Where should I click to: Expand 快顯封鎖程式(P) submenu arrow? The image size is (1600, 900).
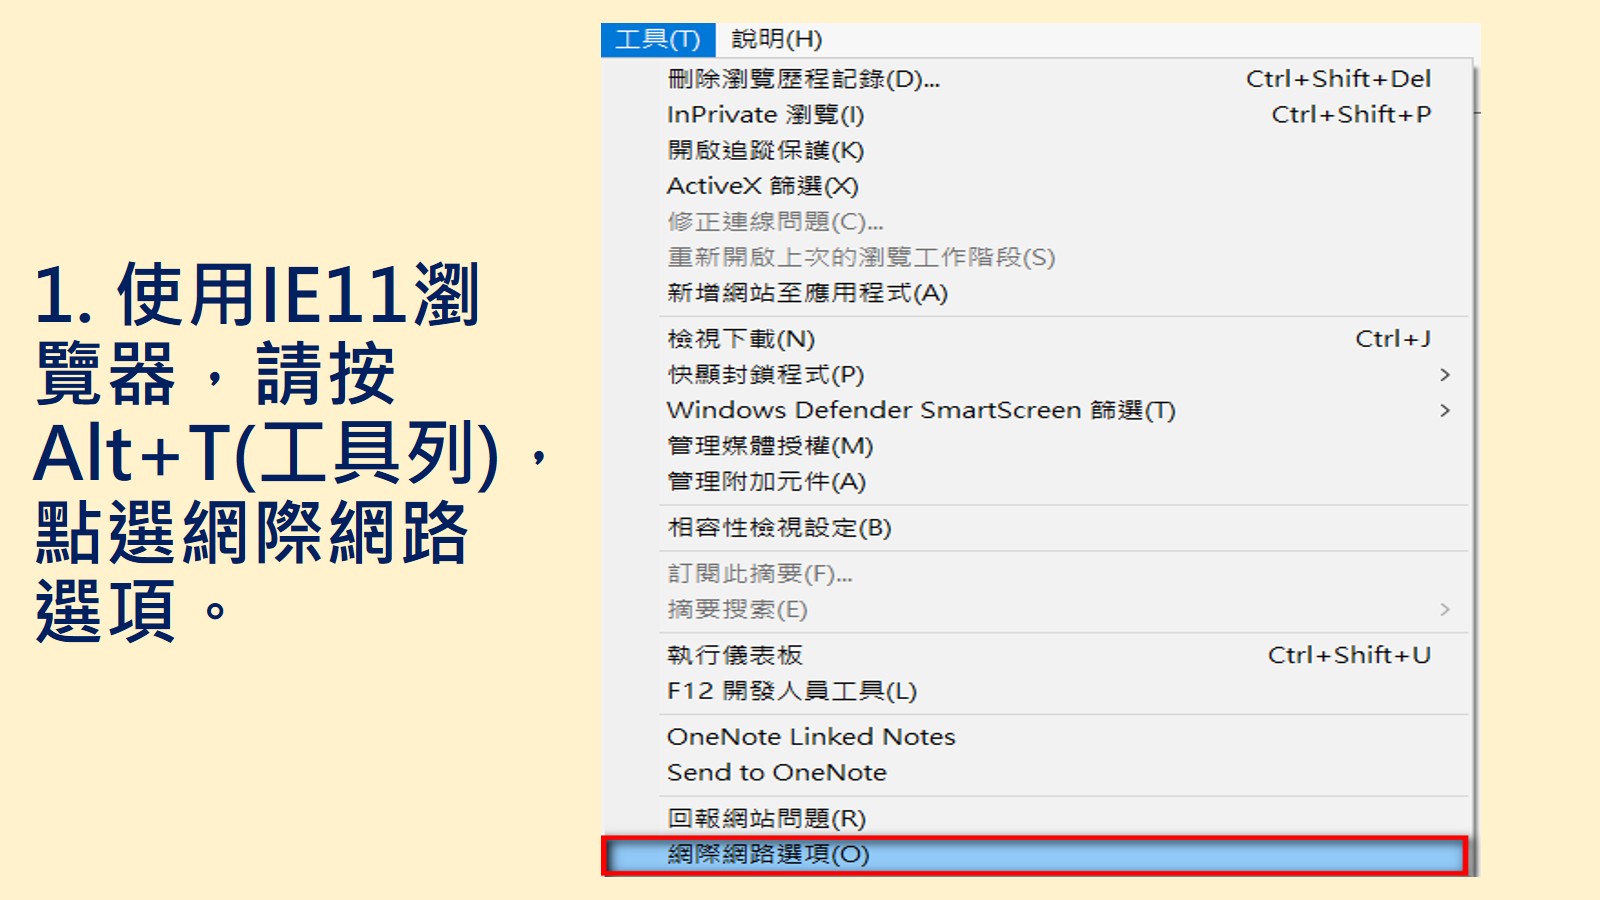1444,375
